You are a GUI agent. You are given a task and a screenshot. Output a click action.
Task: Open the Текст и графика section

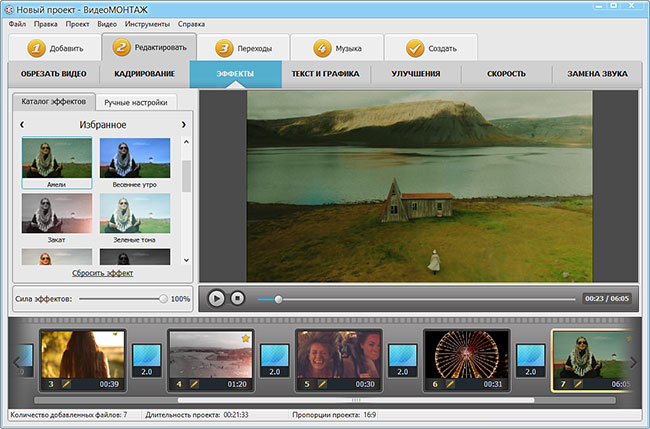pyautogui.click(x=325, y=74)
